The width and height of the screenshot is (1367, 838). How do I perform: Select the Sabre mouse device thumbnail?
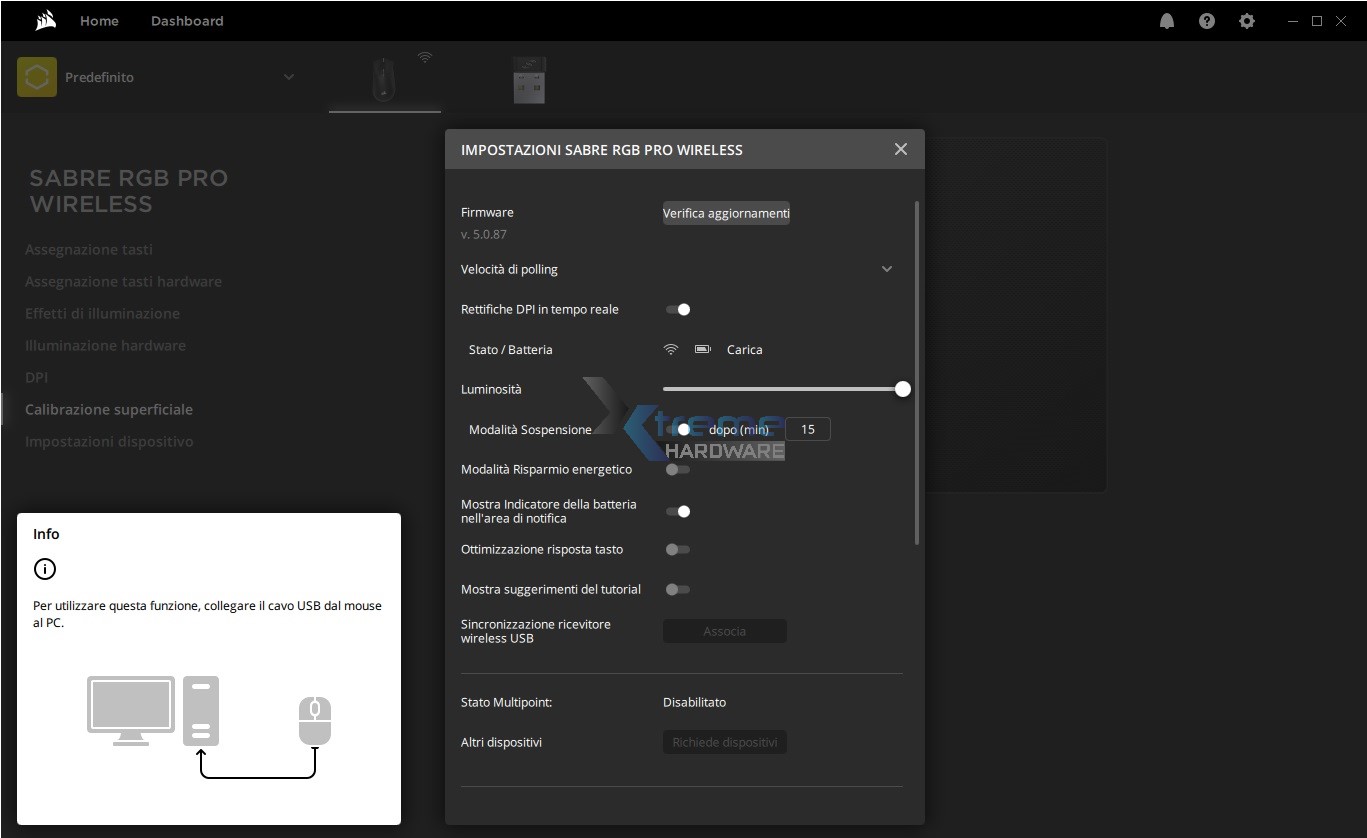pos(384,79)
